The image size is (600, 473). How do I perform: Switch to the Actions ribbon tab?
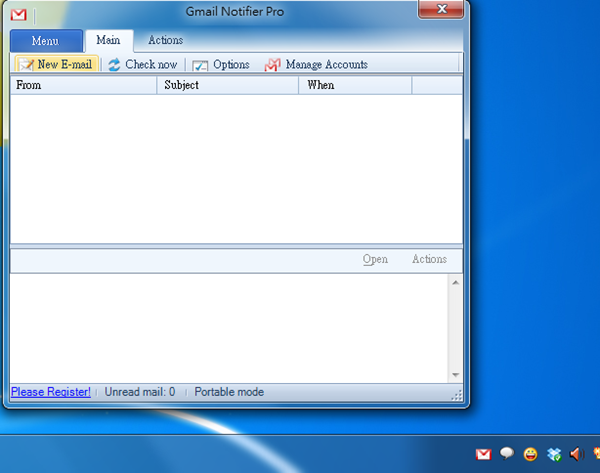165,41
